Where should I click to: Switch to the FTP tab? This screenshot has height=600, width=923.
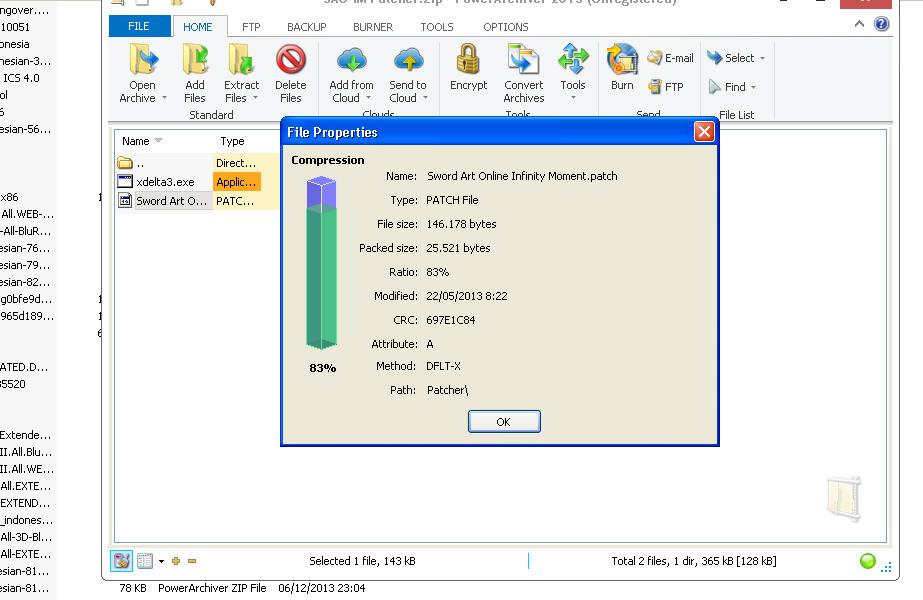click(x=251, y=27)
